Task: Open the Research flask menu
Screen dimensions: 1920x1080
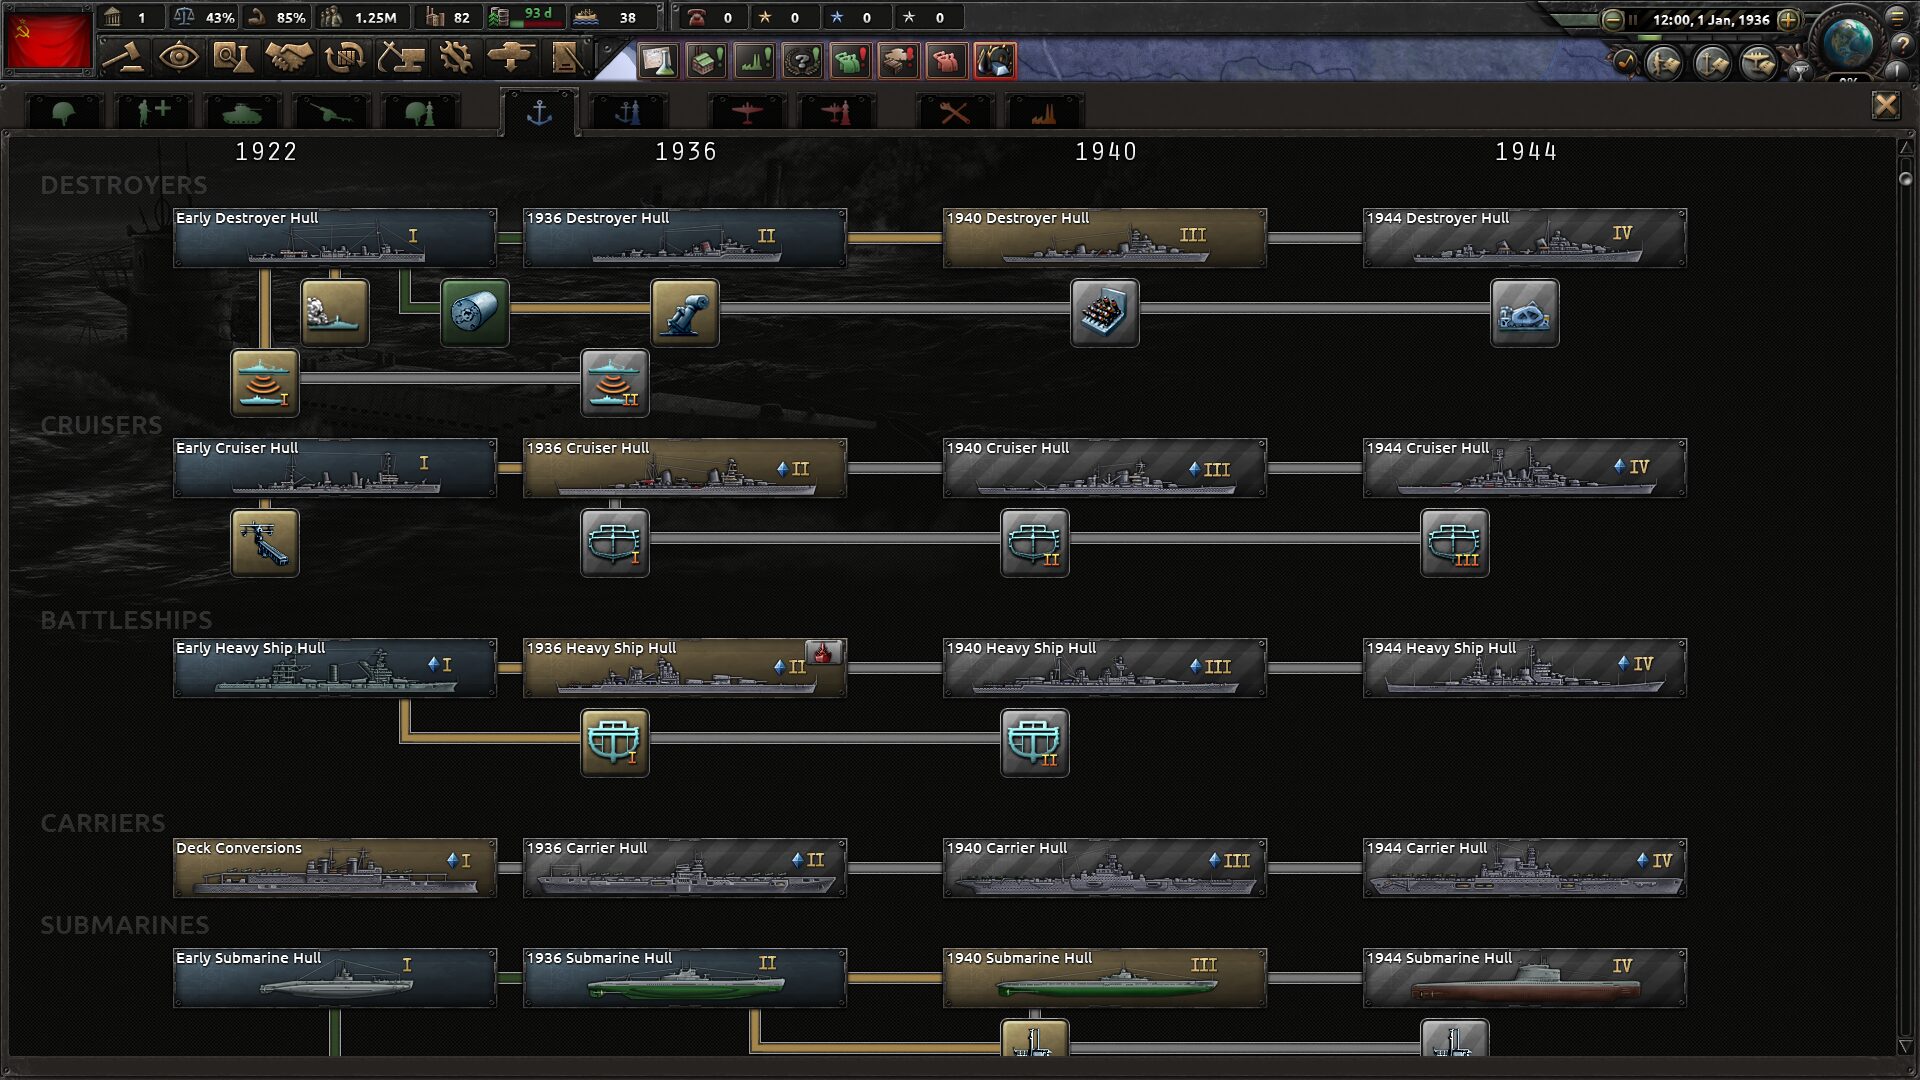Action: [234, 57]
